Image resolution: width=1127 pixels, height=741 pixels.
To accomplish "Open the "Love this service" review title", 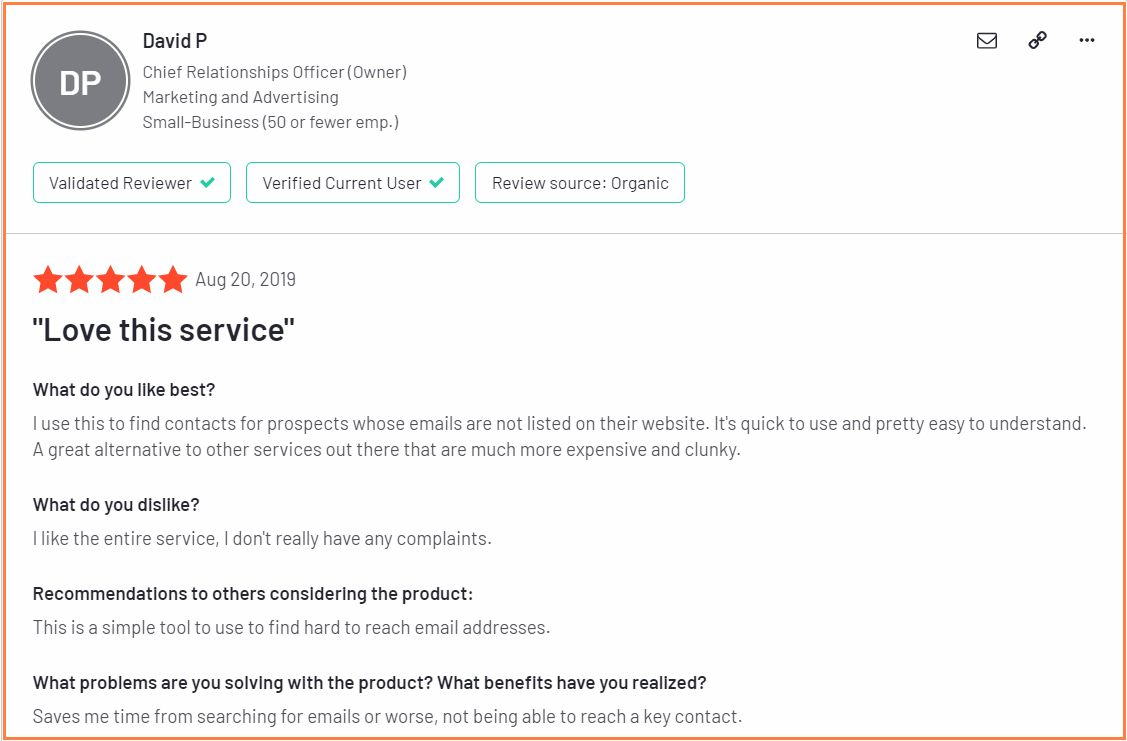I will (164, 331).
